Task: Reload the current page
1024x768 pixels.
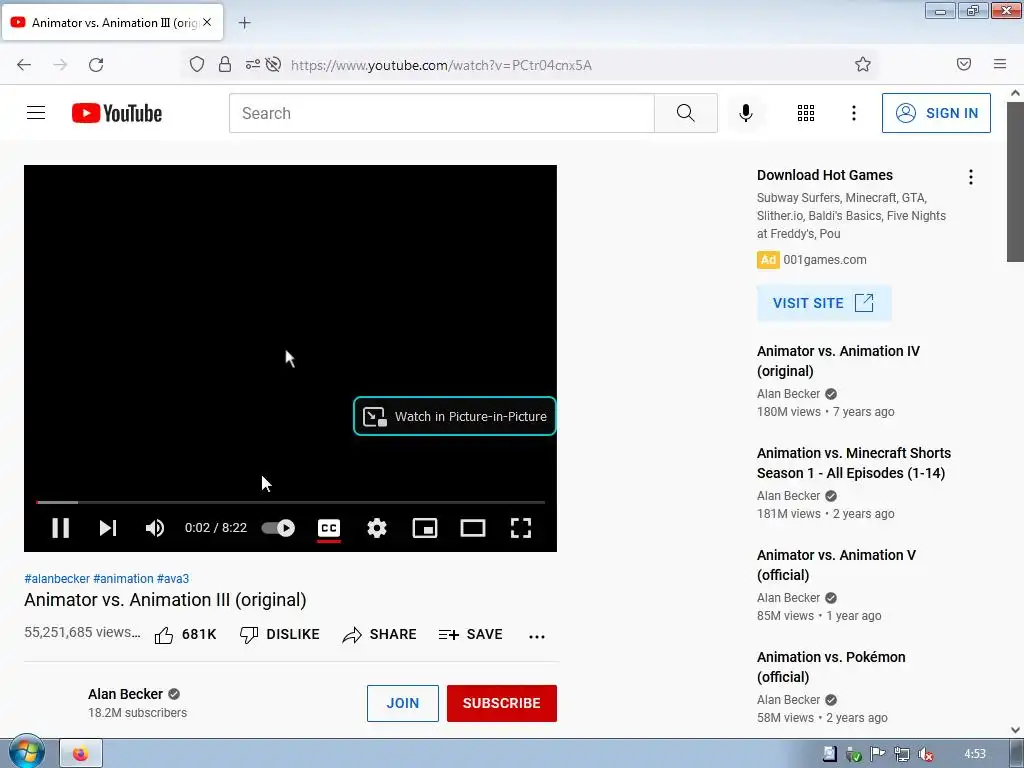Action: click(96, 65)
